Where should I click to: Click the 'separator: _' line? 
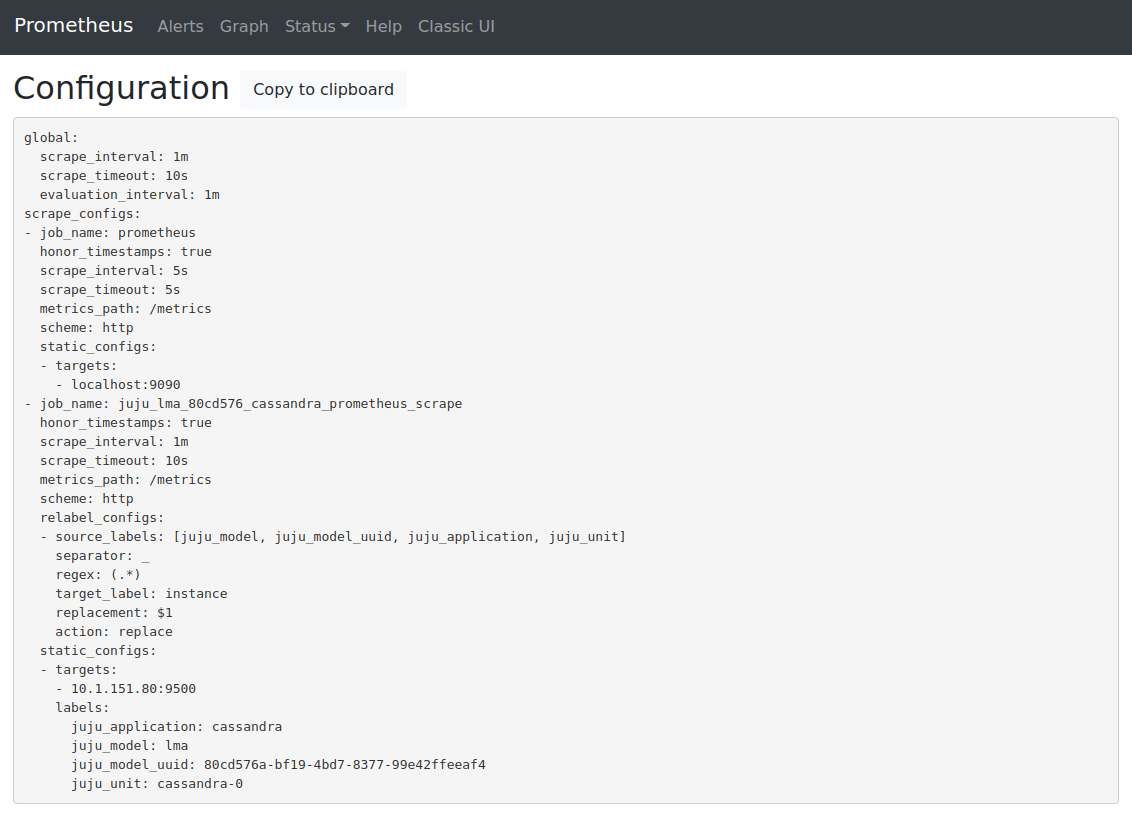103,555
